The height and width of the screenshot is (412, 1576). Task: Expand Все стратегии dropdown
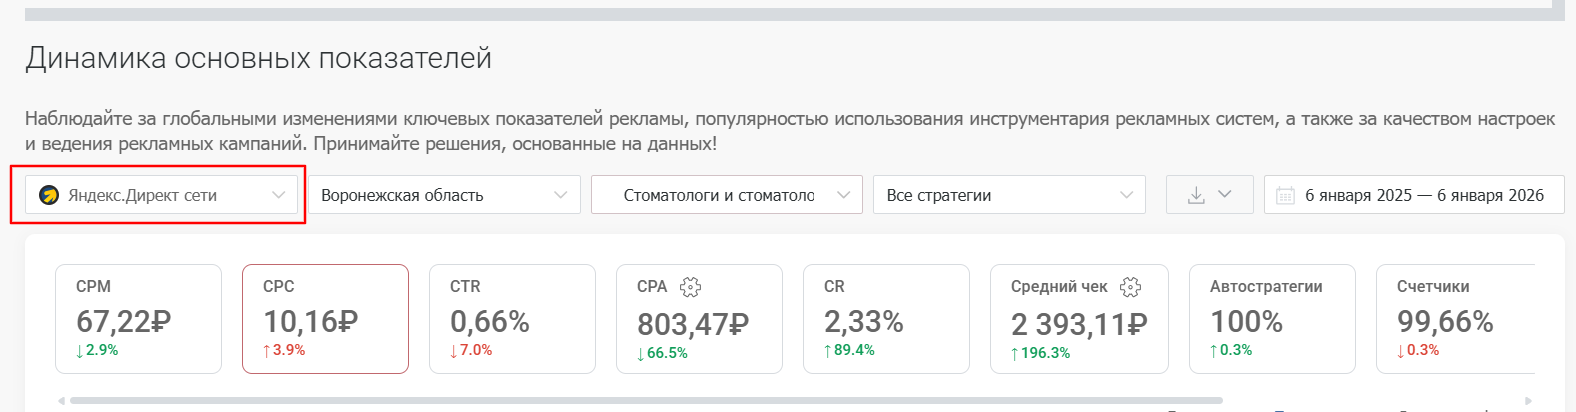point(1009,195)
